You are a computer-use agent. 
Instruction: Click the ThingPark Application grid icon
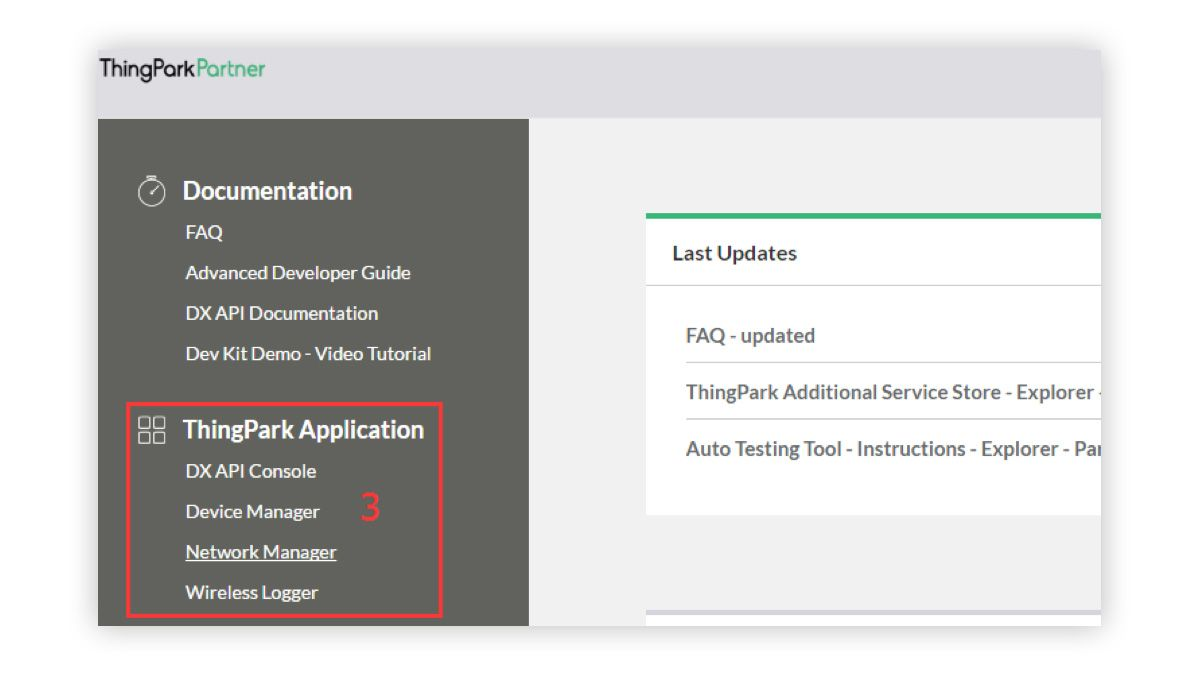151,430
